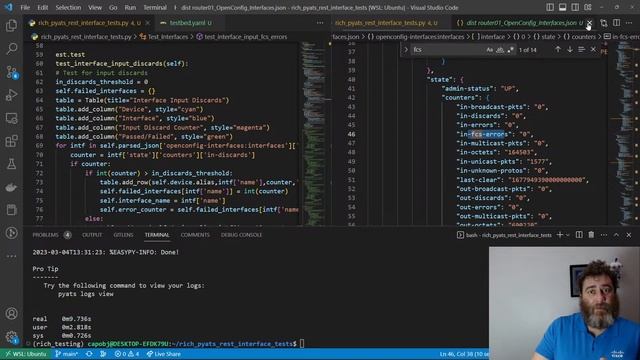Switch to the Comments panel tab
Viewport: 640px width, 360px height.
pyautogui.click(x=195, y=235)
